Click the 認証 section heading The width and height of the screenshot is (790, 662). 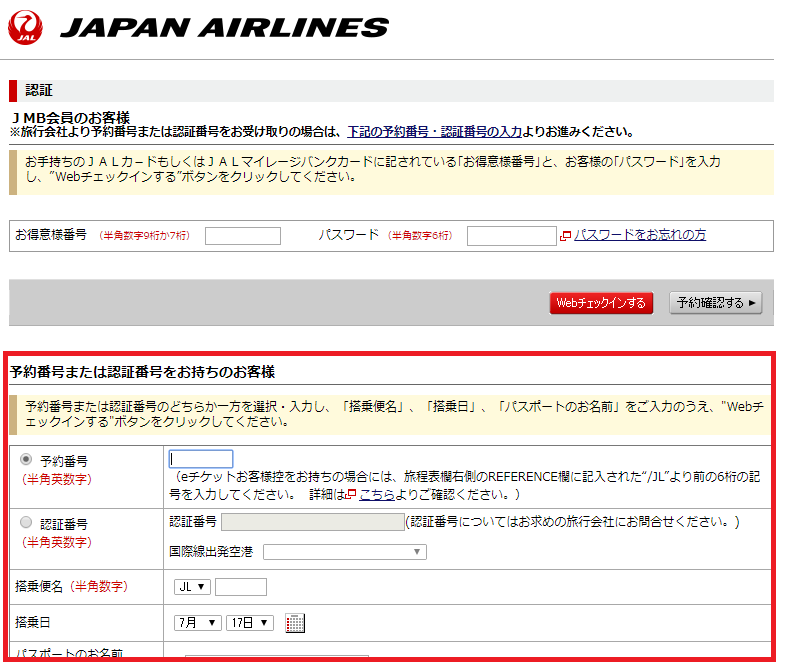tap(39, 90)
